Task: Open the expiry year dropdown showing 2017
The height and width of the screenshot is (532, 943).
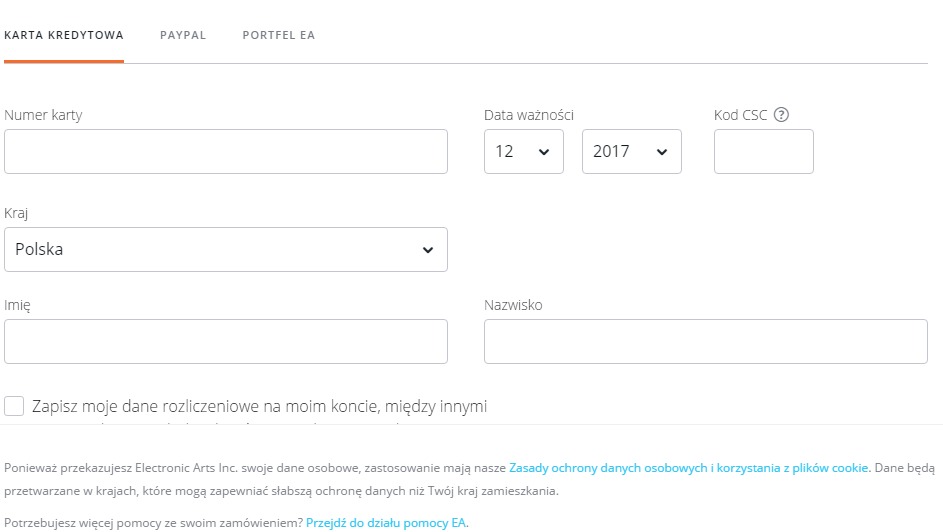Action: pyautogui.click(x=631, y=152)
